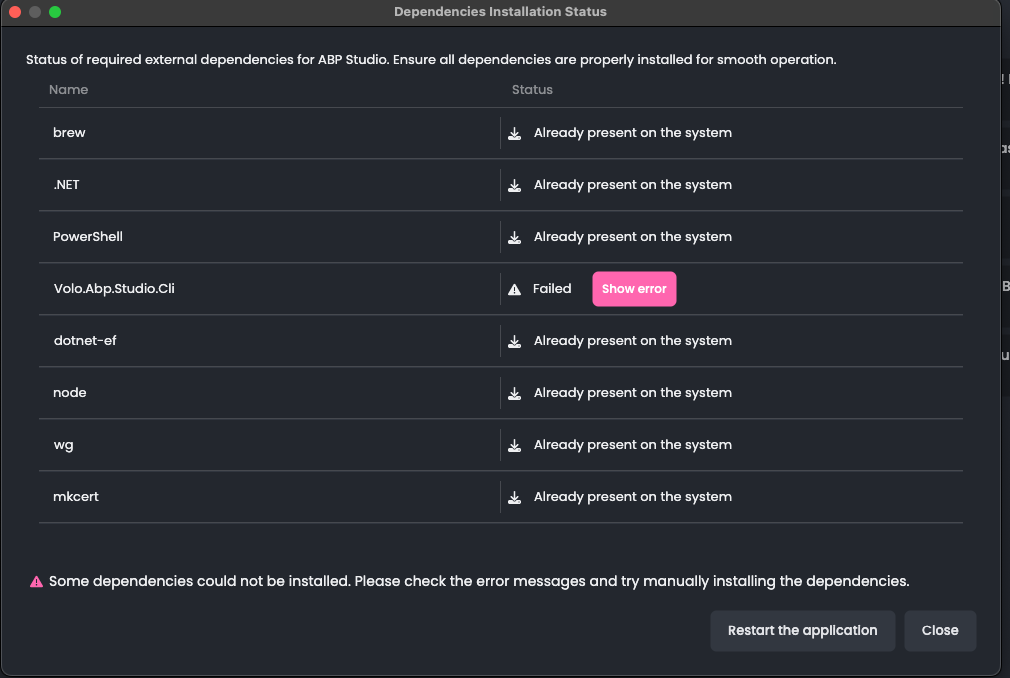Click the download icon in the node row
Viewport: 1010px width, 678px height.
[515, 393]
